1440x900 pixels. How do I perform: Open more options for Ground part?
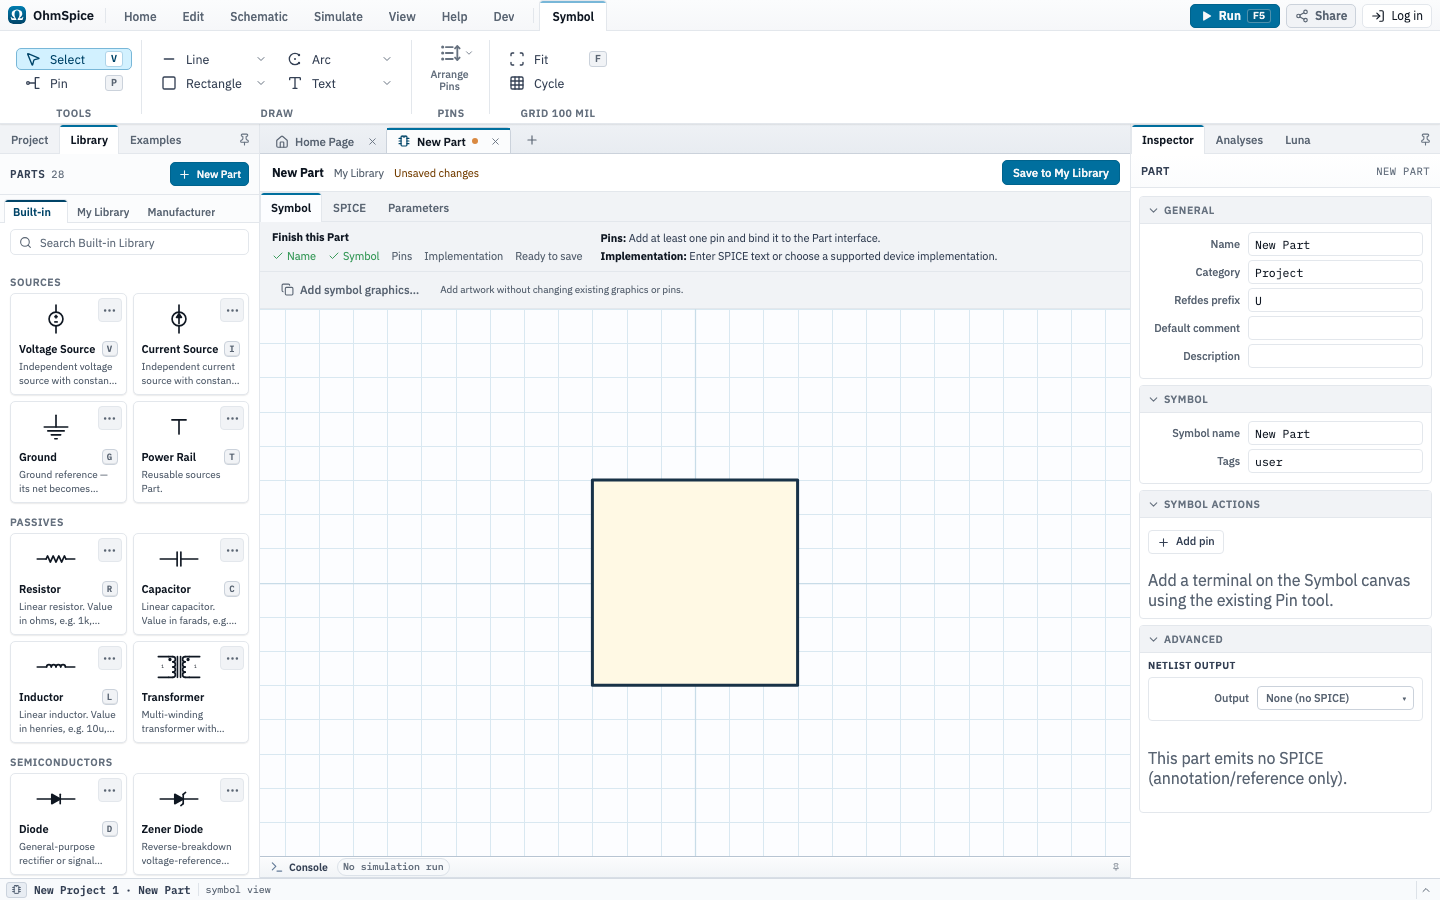110,419
